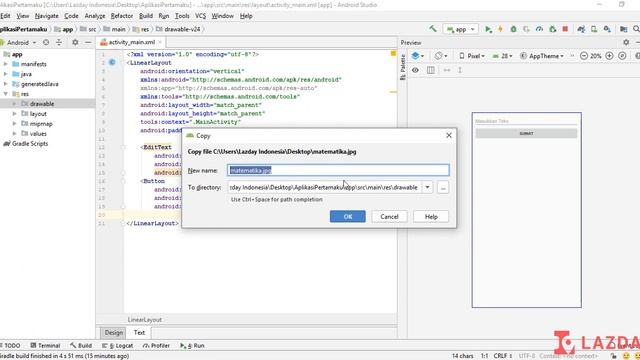The height and width of the screenshot is (360, 640).
Task: Select the activity_main.xml editor tab
Action: point(131,42)
